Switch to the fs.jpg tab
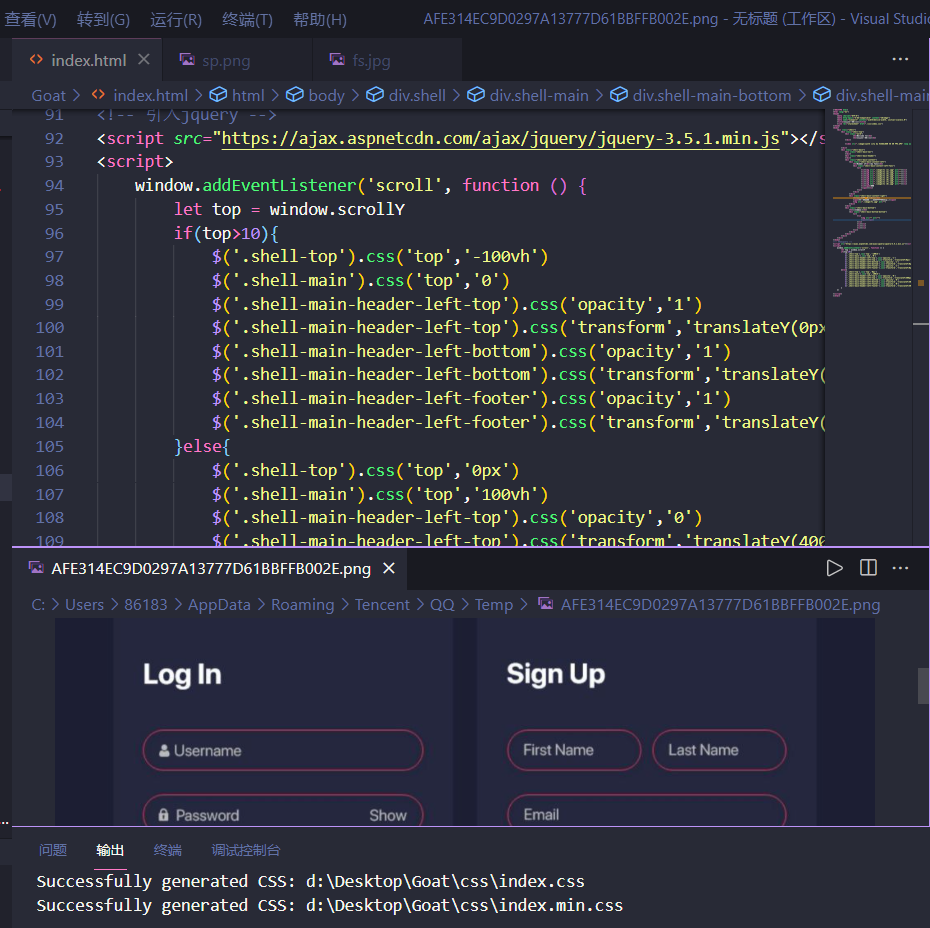This screenshot has width=930, height=928. (371, 60)
